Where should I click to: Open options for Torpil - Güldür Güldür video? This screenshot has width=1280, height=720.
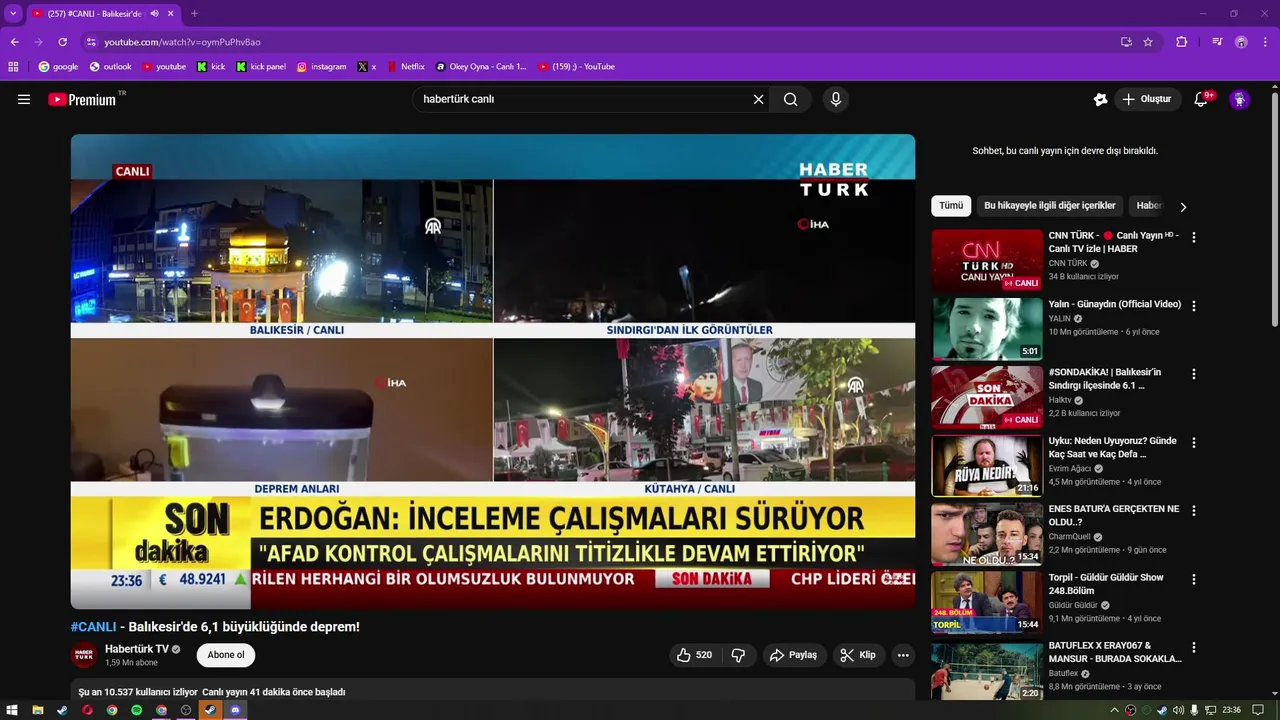tap(1193, 579)
